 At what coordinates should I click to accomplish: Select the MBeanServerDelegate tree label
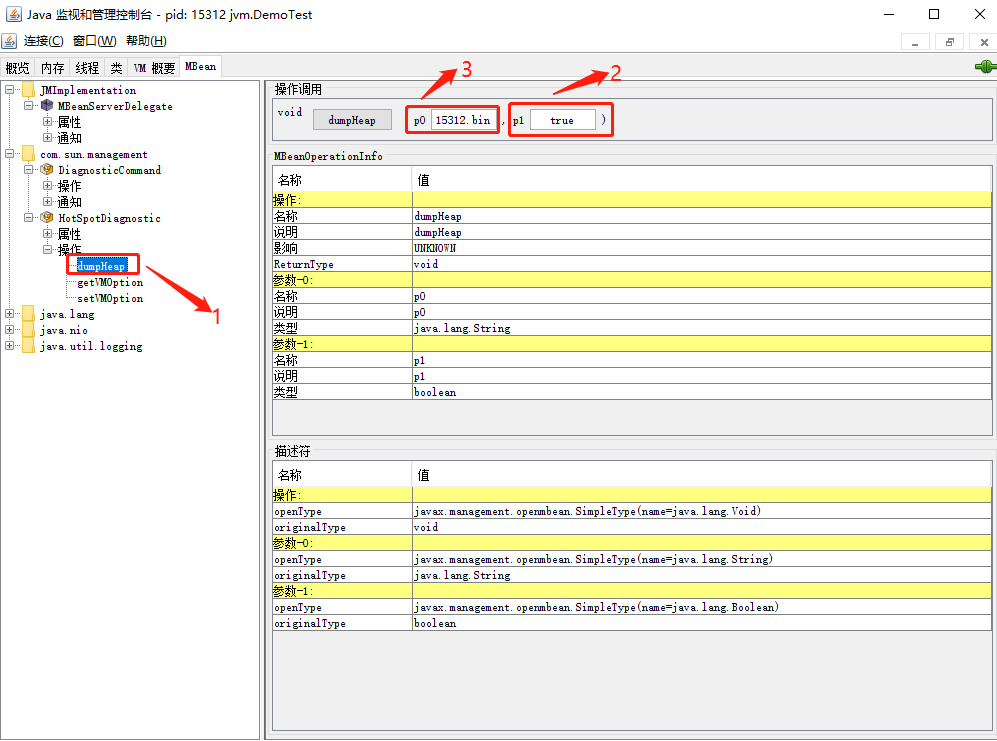click(x=115, y=106)
